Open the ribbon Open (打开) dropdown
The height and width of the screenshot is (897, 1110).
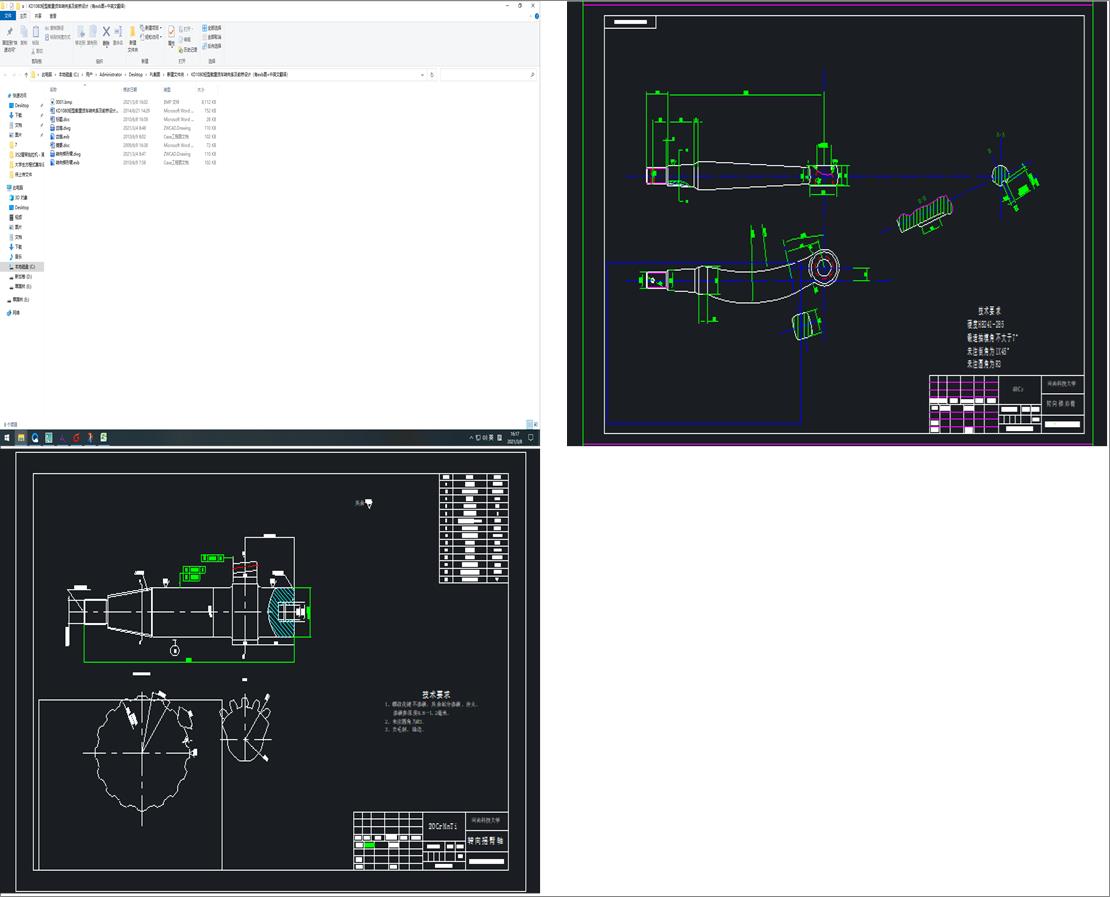(x=185, y=29)
